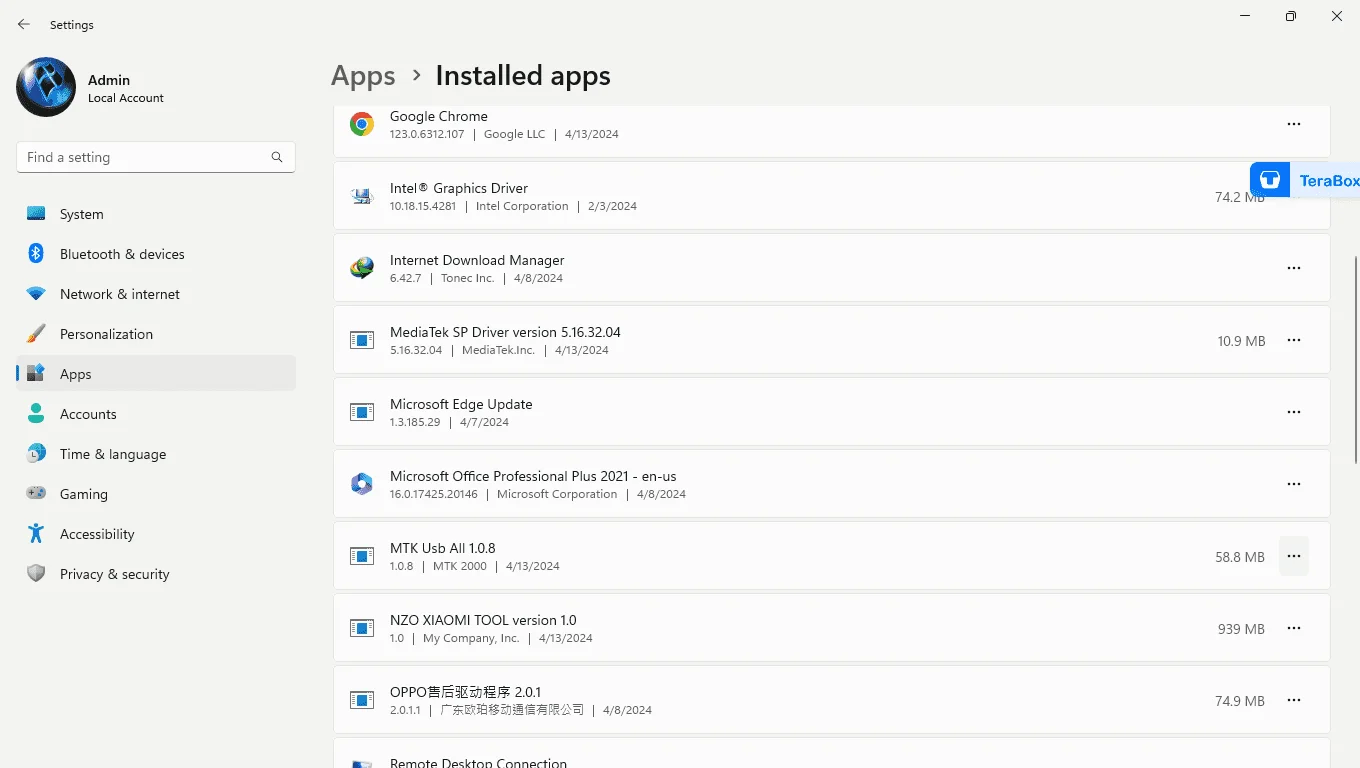Open Bluetooth & devices settings
This screenshot has height=768, width=1360.
click(x=156, y=254)
